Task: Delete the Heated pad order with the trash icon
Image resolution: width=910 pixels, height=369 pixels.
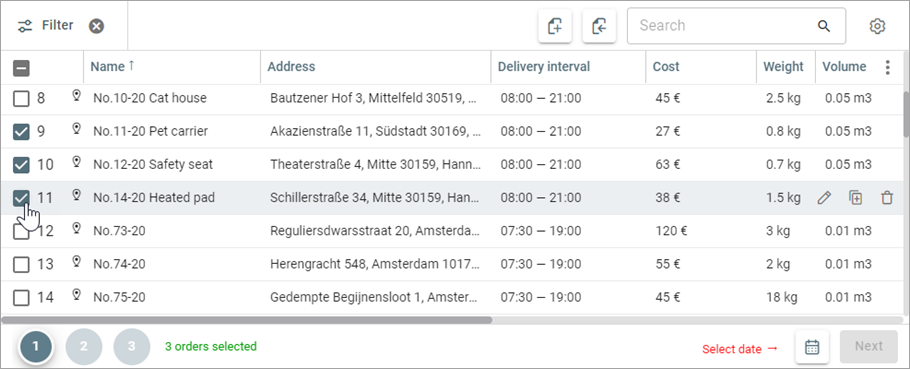Action: click(x=887, y=198)
